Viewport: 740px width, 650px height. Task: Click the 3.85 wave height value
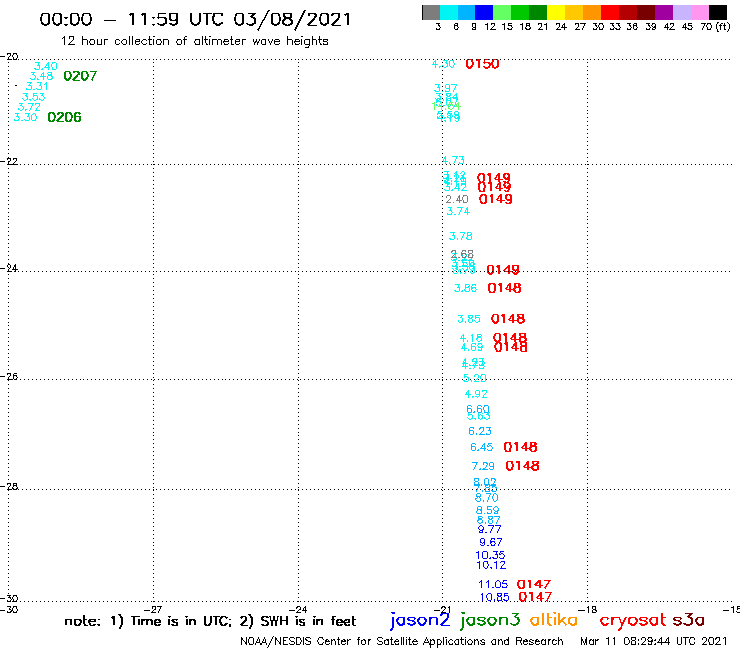(x=469, y=319)
